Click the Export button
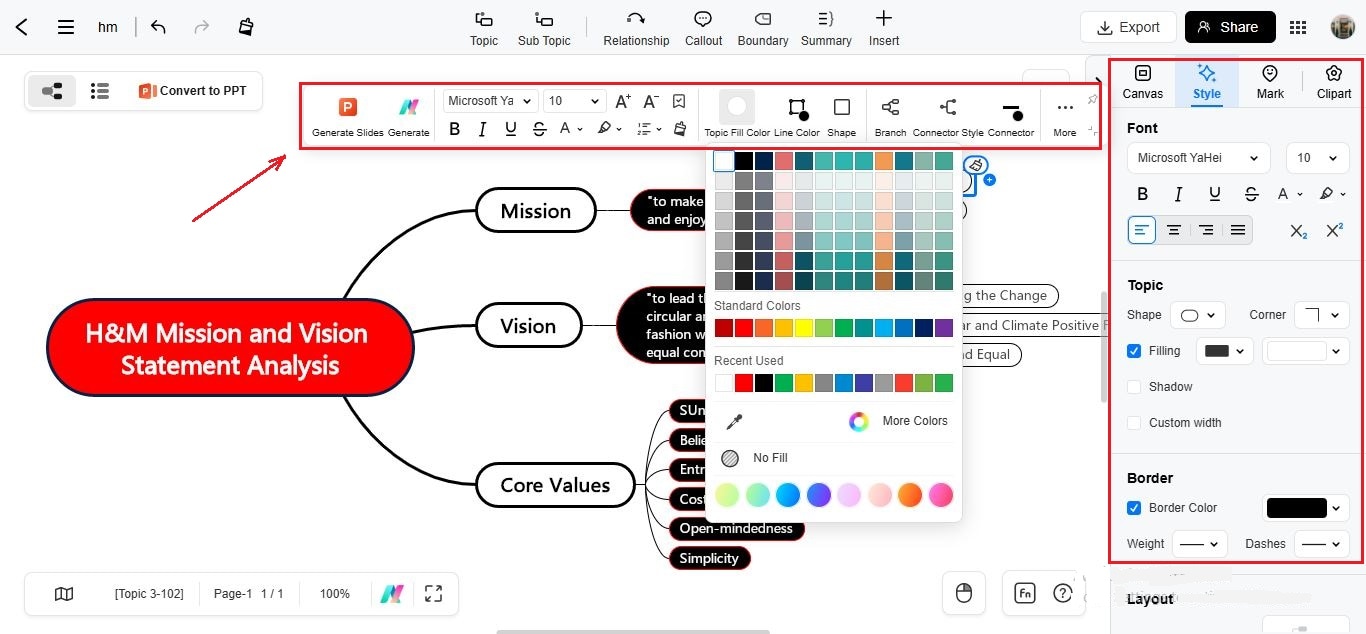 pos(1128,27)
